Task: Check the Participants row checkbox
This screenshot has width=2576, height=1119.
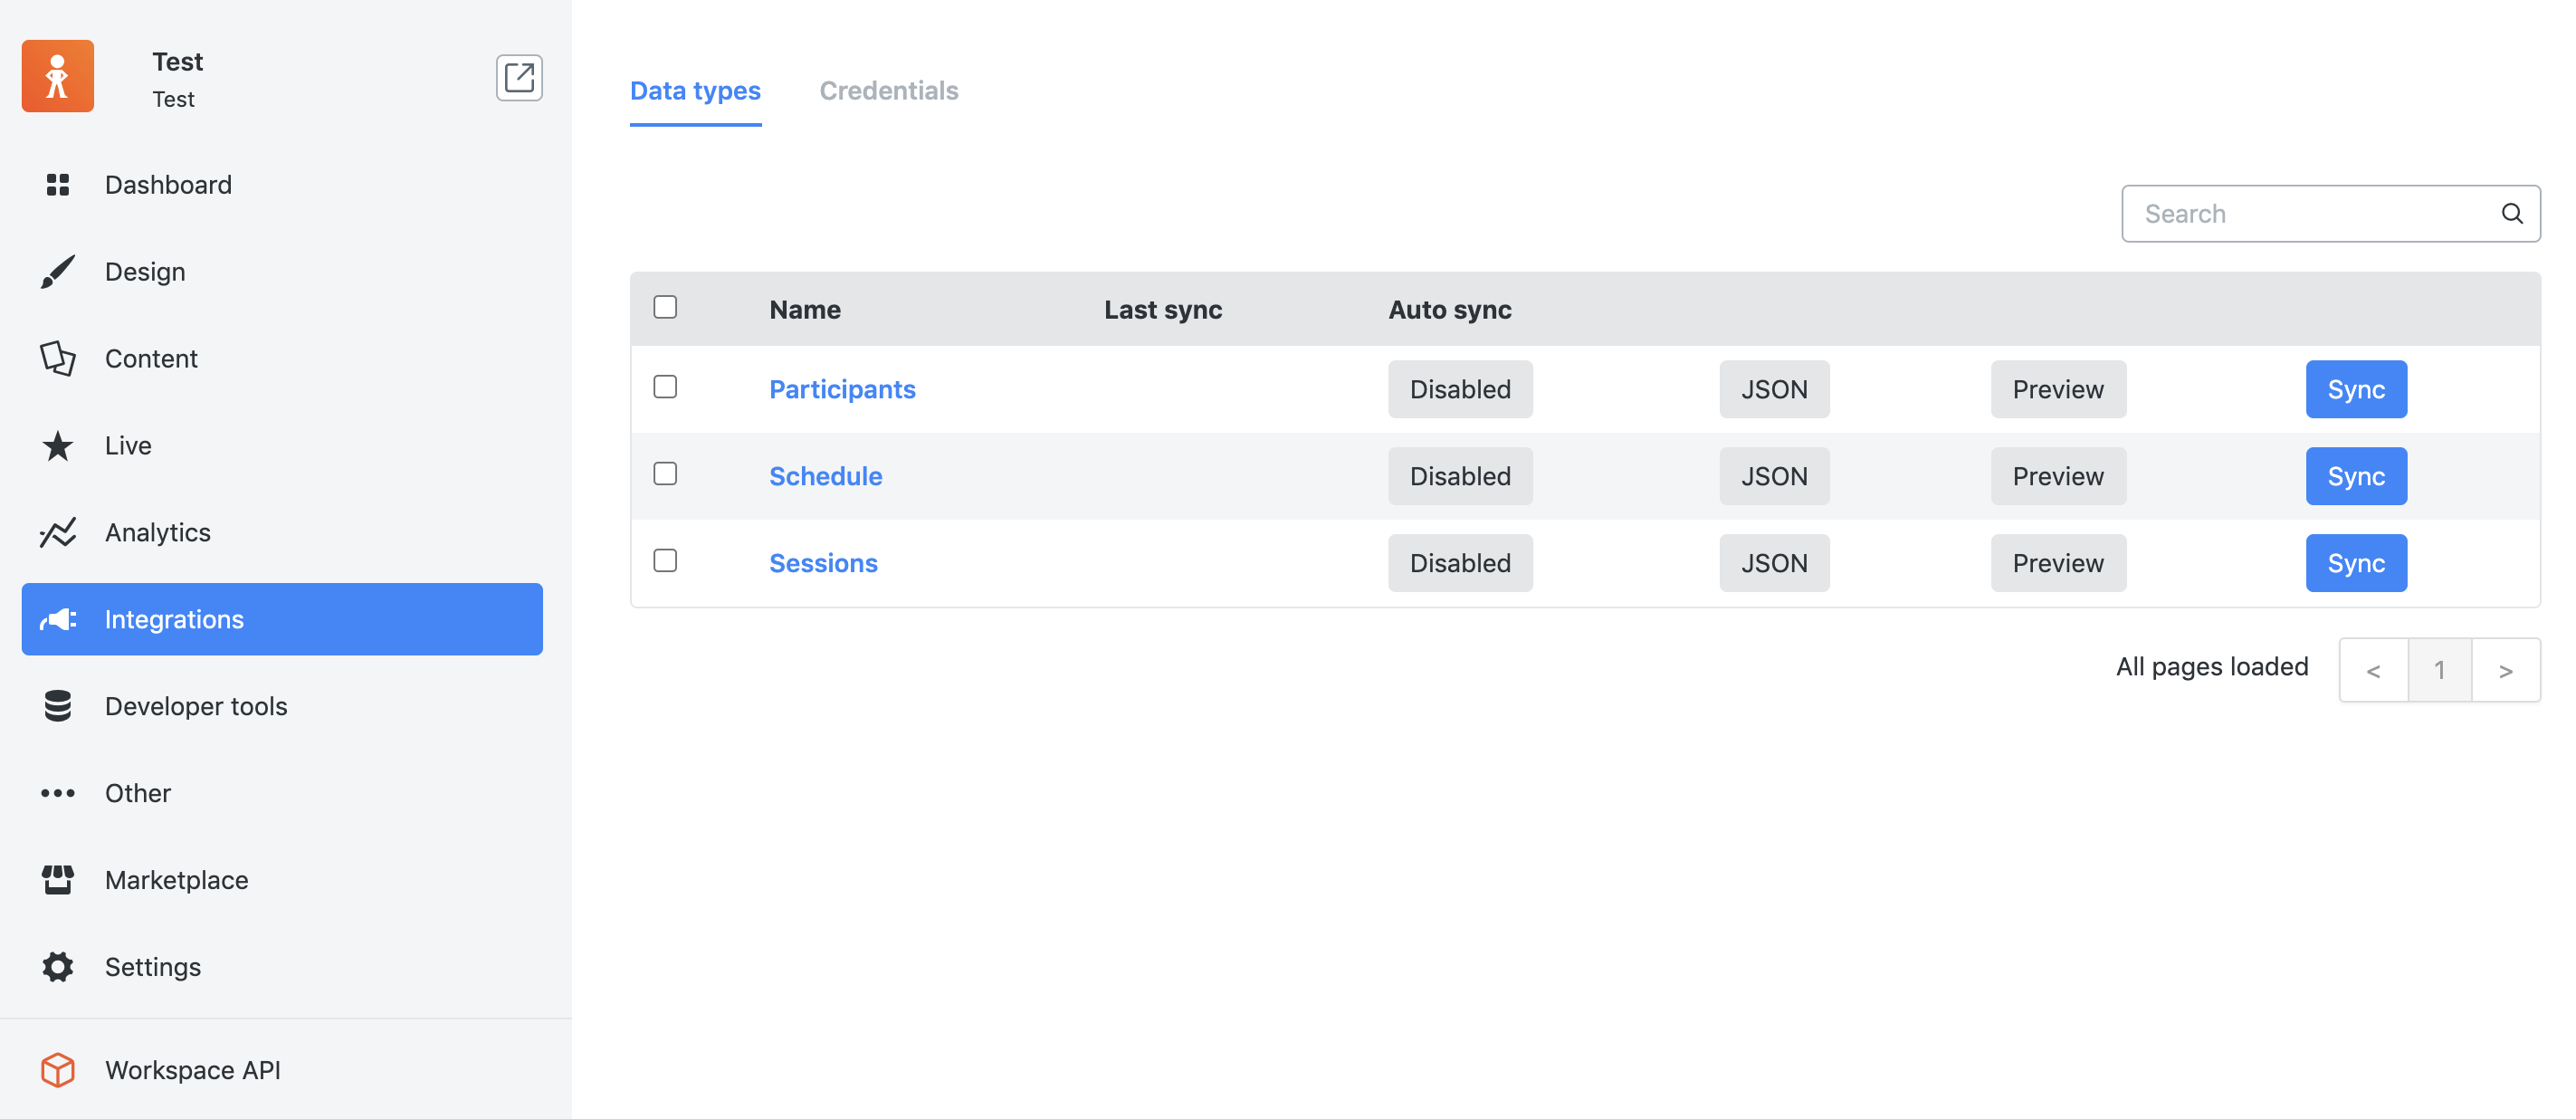Action: tap(665, 386)
